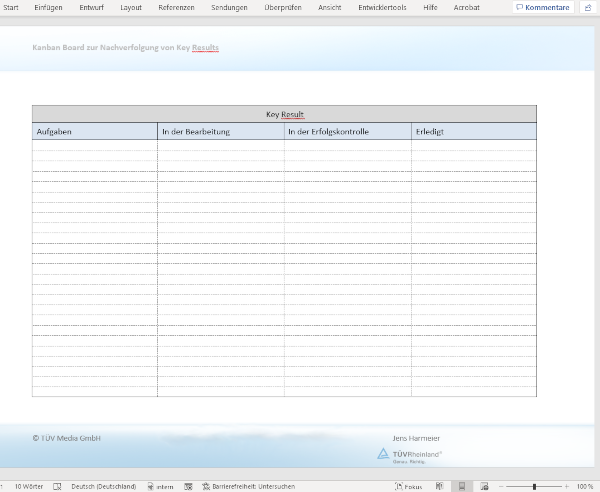Open the spell check proofing icon

click(x=56, y=486)
